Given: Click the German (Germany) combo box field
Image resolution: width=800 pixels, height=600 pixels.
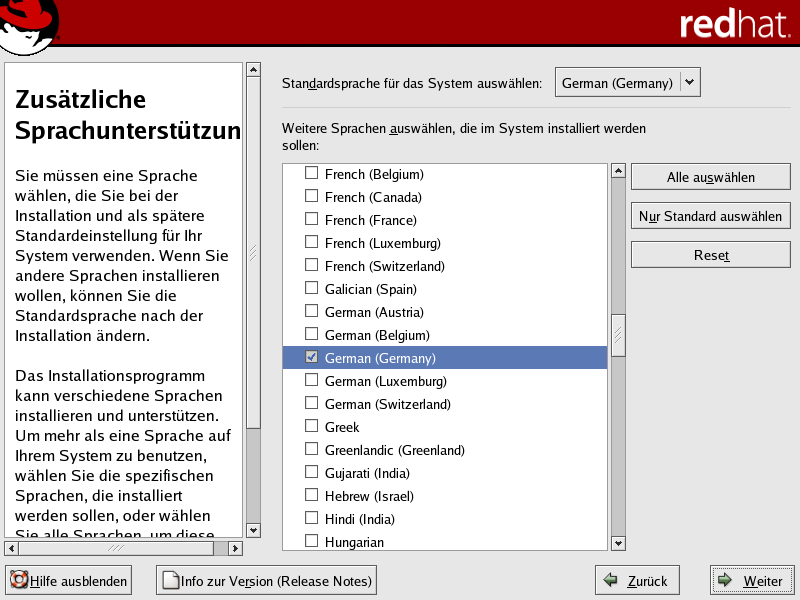Looking at the screenshot, I should 616,83.
